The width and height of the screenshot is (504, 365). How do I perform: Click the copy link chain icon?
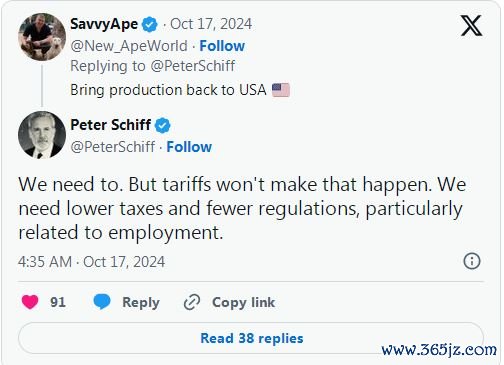coord(192,302)
